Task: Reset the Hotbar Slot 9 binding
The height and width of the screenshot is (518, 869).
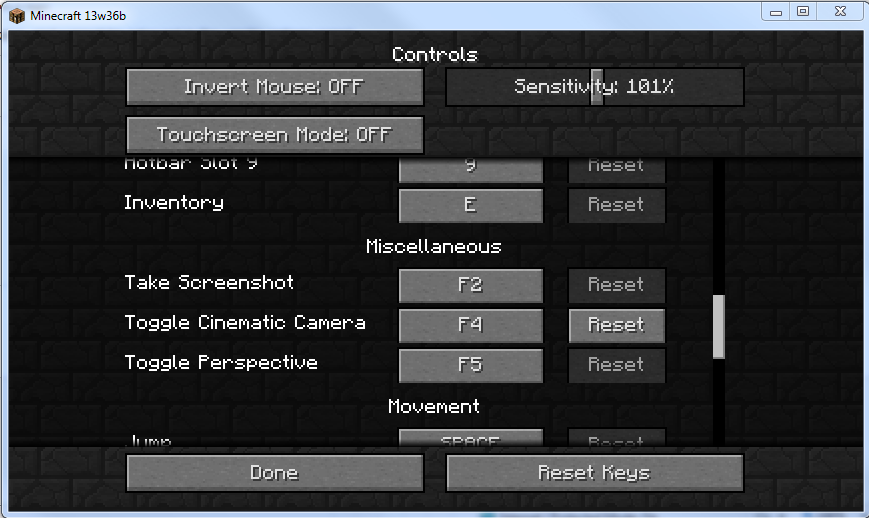Action: click(616, 170)
